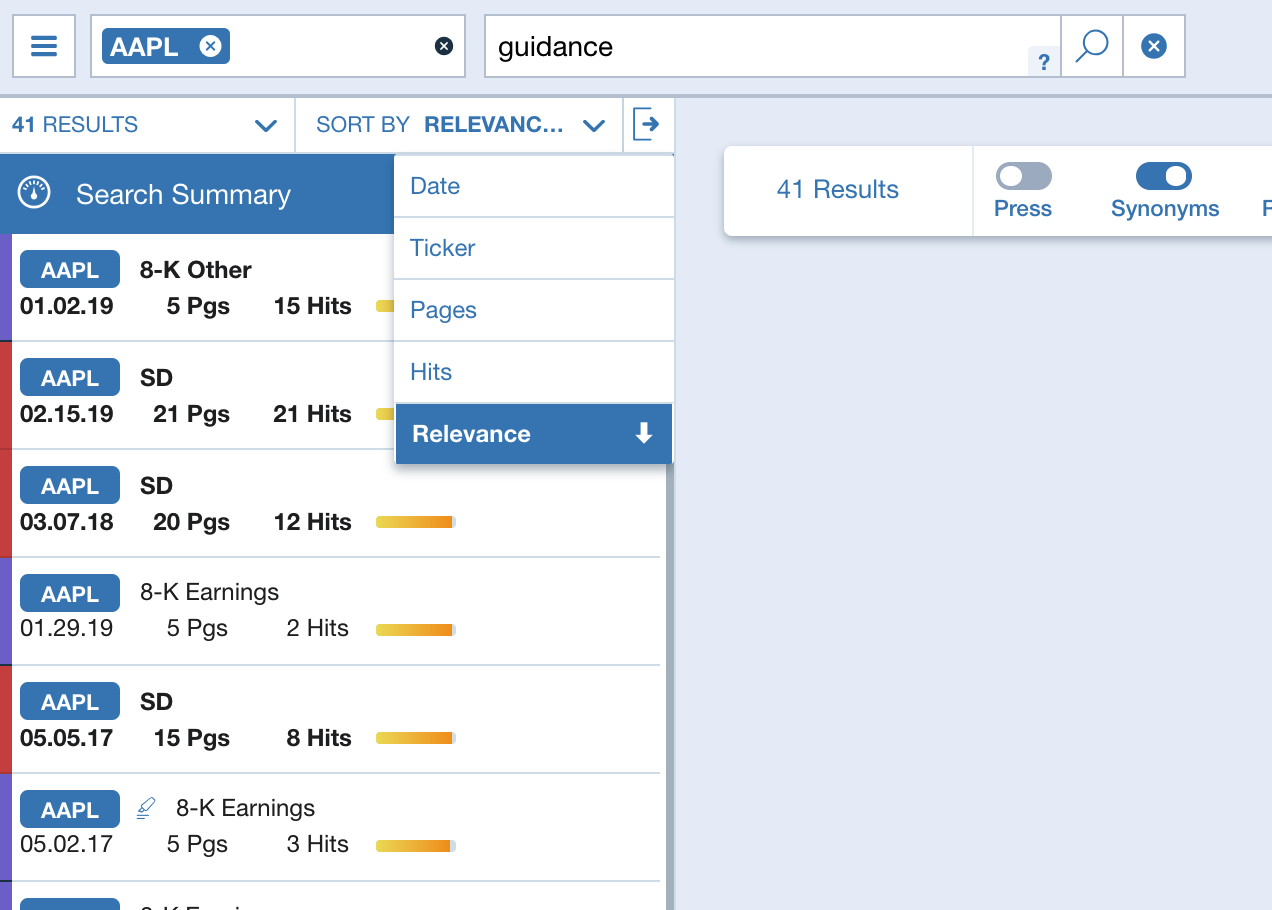Click the 15 Hits count on 01.02.19 result
Screen dimensions: 1272x910
(x=312, y=306)
